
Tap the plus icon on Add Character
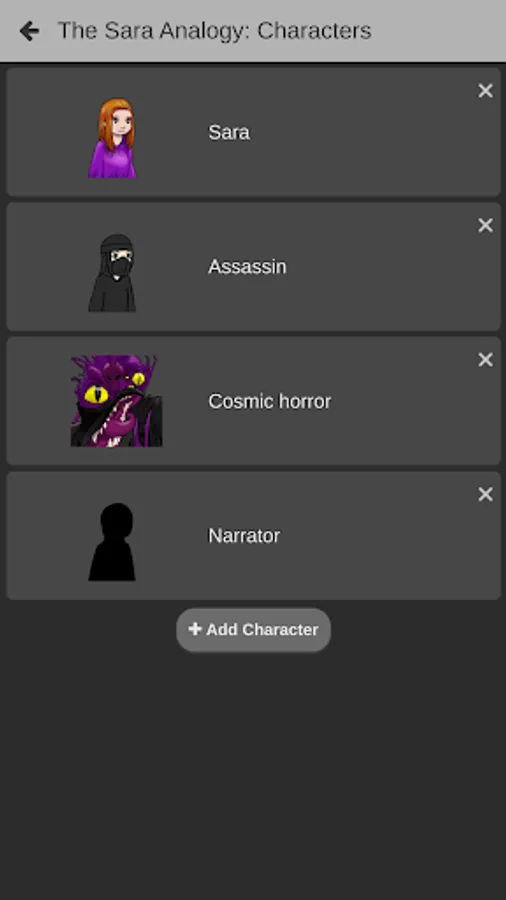[x=195, y=629]
